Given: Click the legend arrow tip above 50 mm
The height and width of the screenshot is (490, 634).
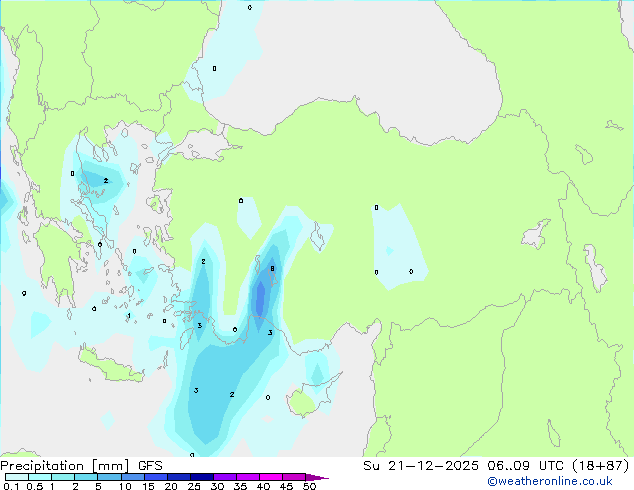Looking at the screenshot, I should [x=317, y=478].
